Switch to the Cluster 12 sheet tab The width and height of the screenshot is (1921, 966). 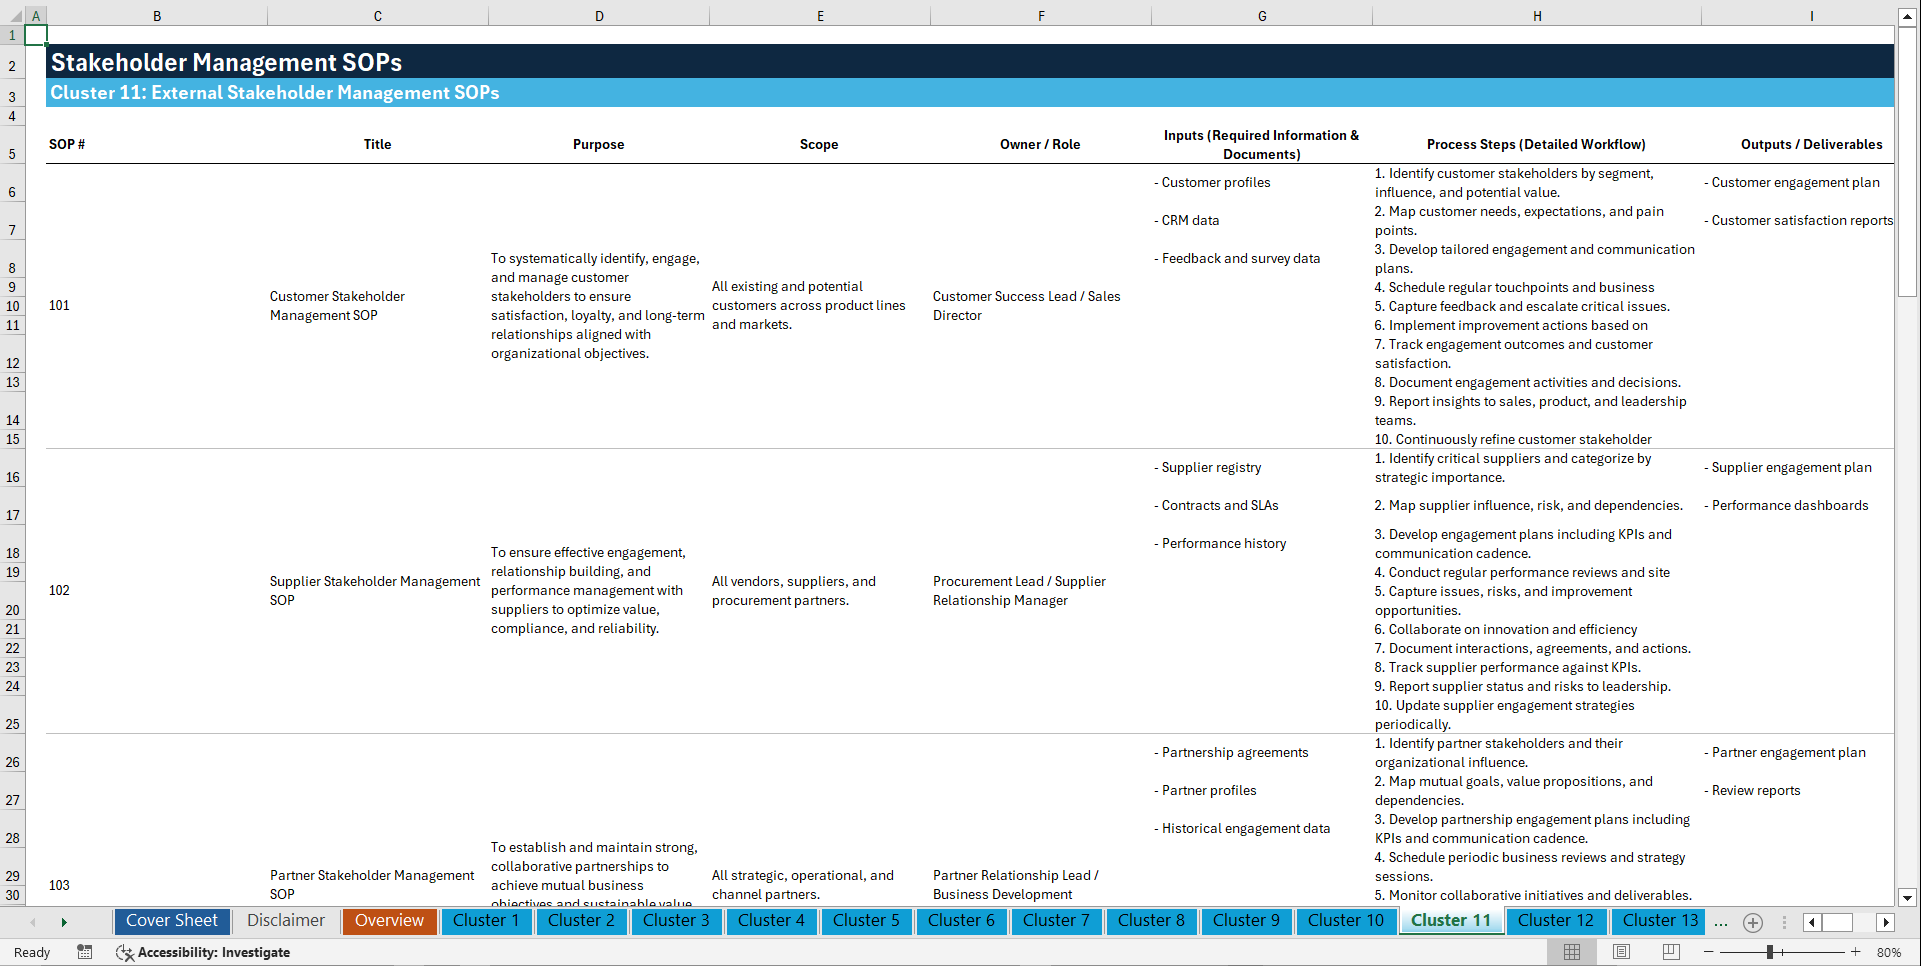point(1556,921)
